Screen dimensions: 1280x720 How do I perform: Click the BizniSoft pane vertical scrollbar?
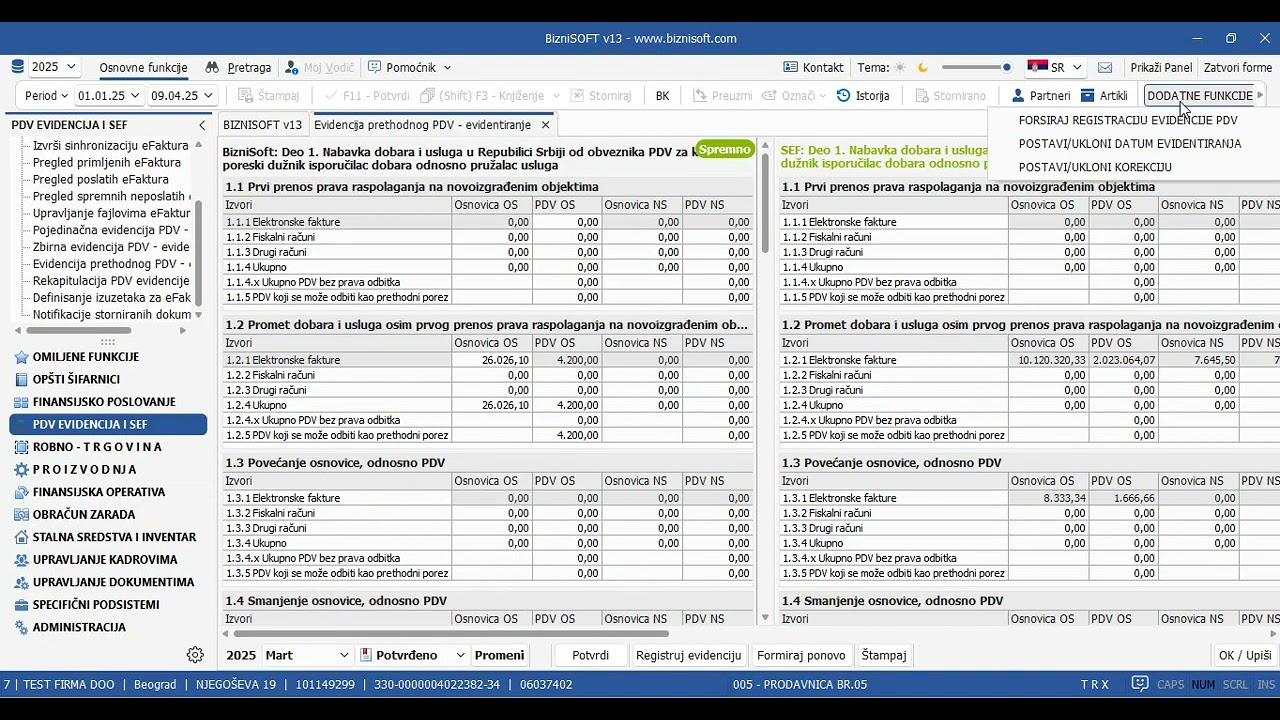(x=766, y=202)
